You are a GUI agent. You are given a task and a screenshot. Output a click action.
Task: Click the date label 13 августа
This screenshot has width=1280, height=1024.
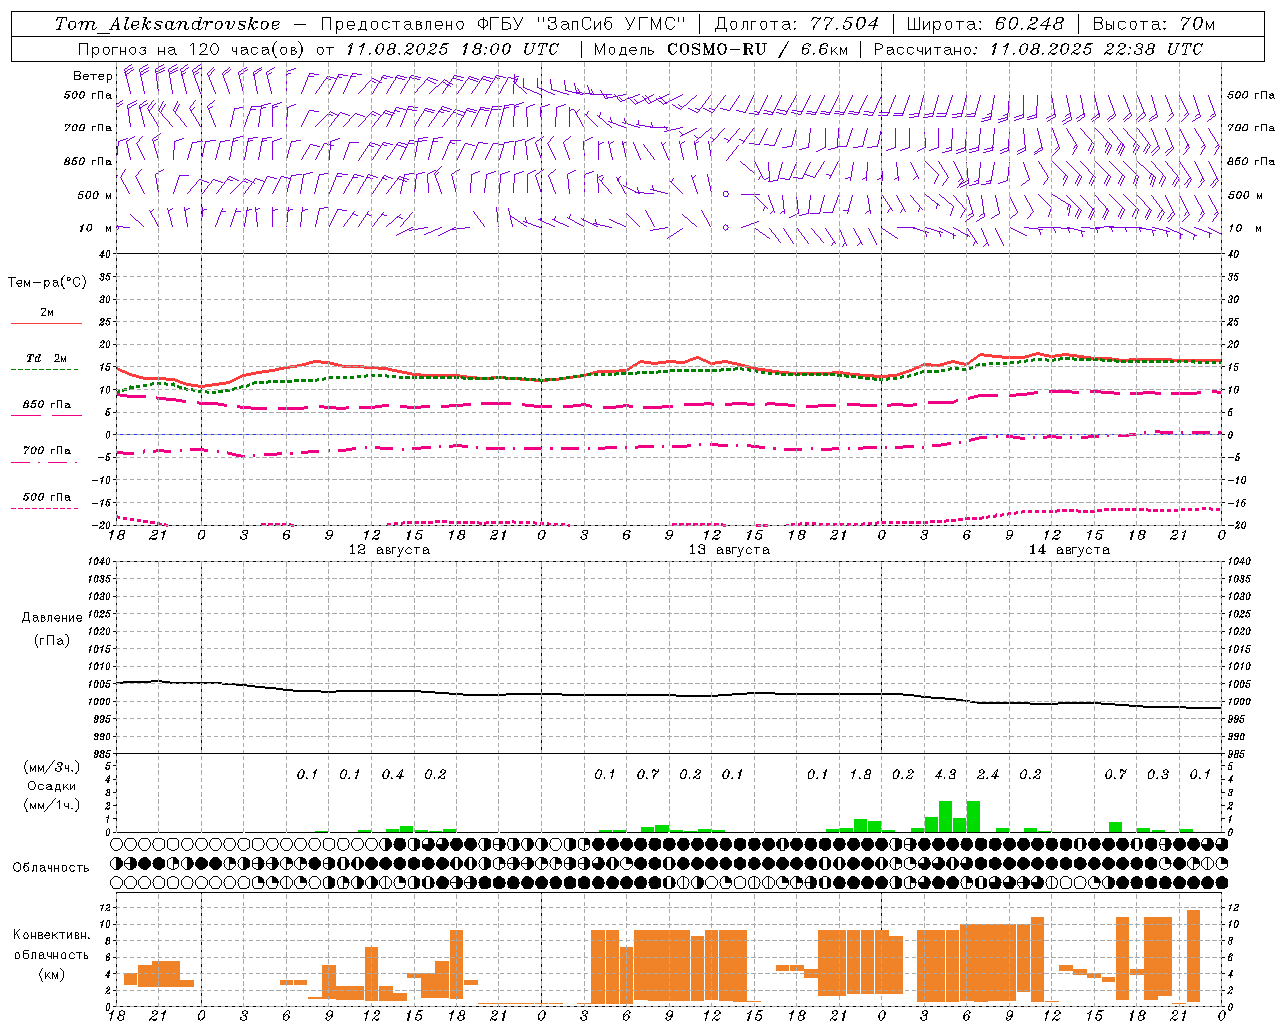(729, 550)
